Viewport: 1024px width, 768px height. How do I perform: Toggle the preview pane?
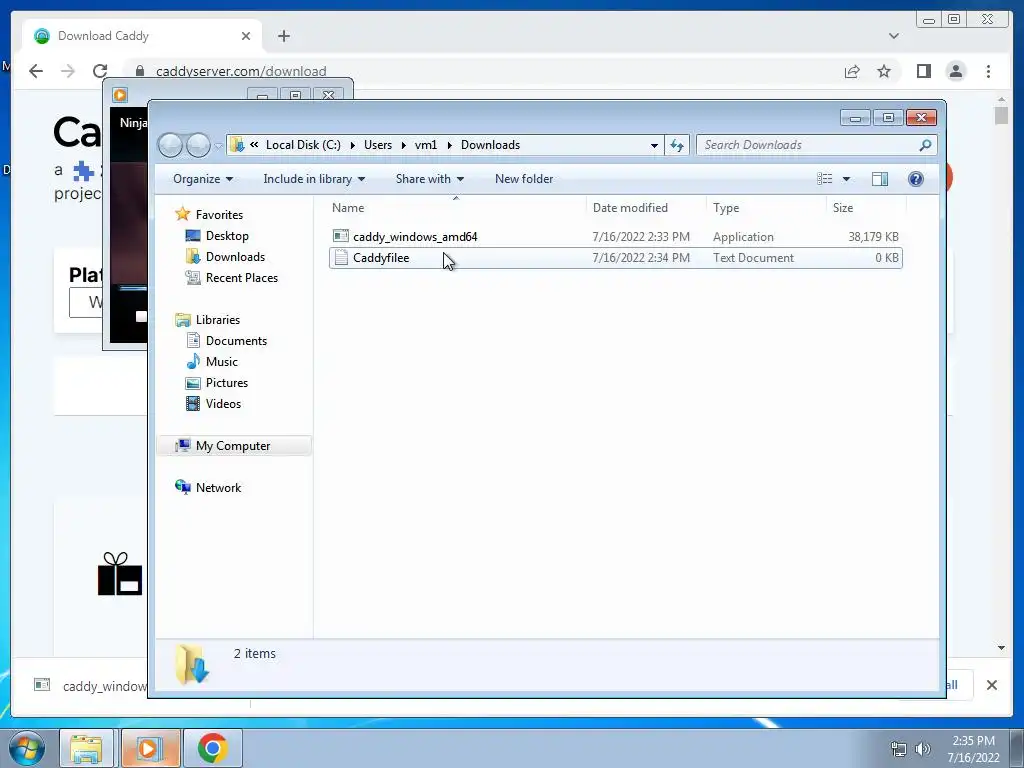tap(880, 179)
